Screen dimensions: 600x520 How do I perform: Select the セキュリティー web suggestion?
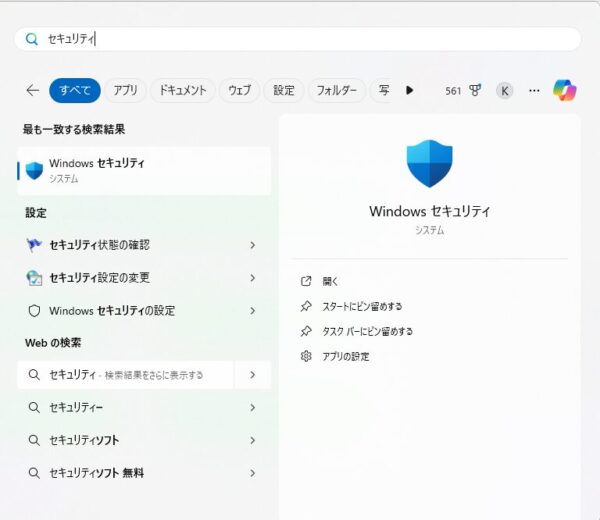(x=144, y=408)
